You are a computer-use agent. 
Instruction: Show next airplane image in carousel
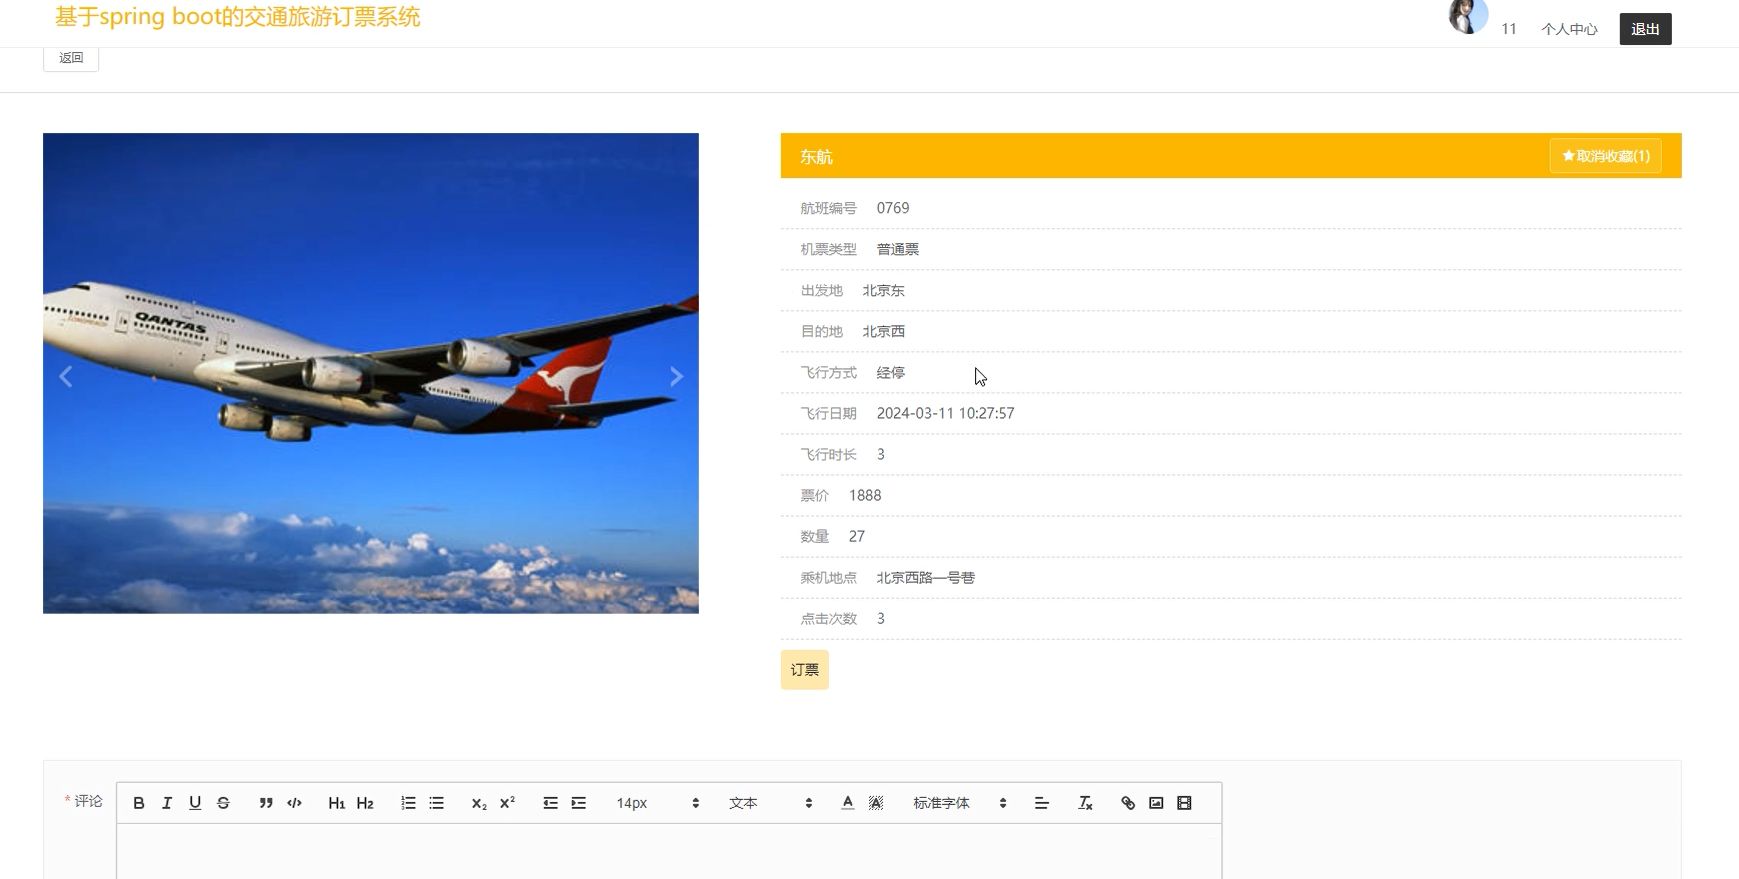(676, 376)
